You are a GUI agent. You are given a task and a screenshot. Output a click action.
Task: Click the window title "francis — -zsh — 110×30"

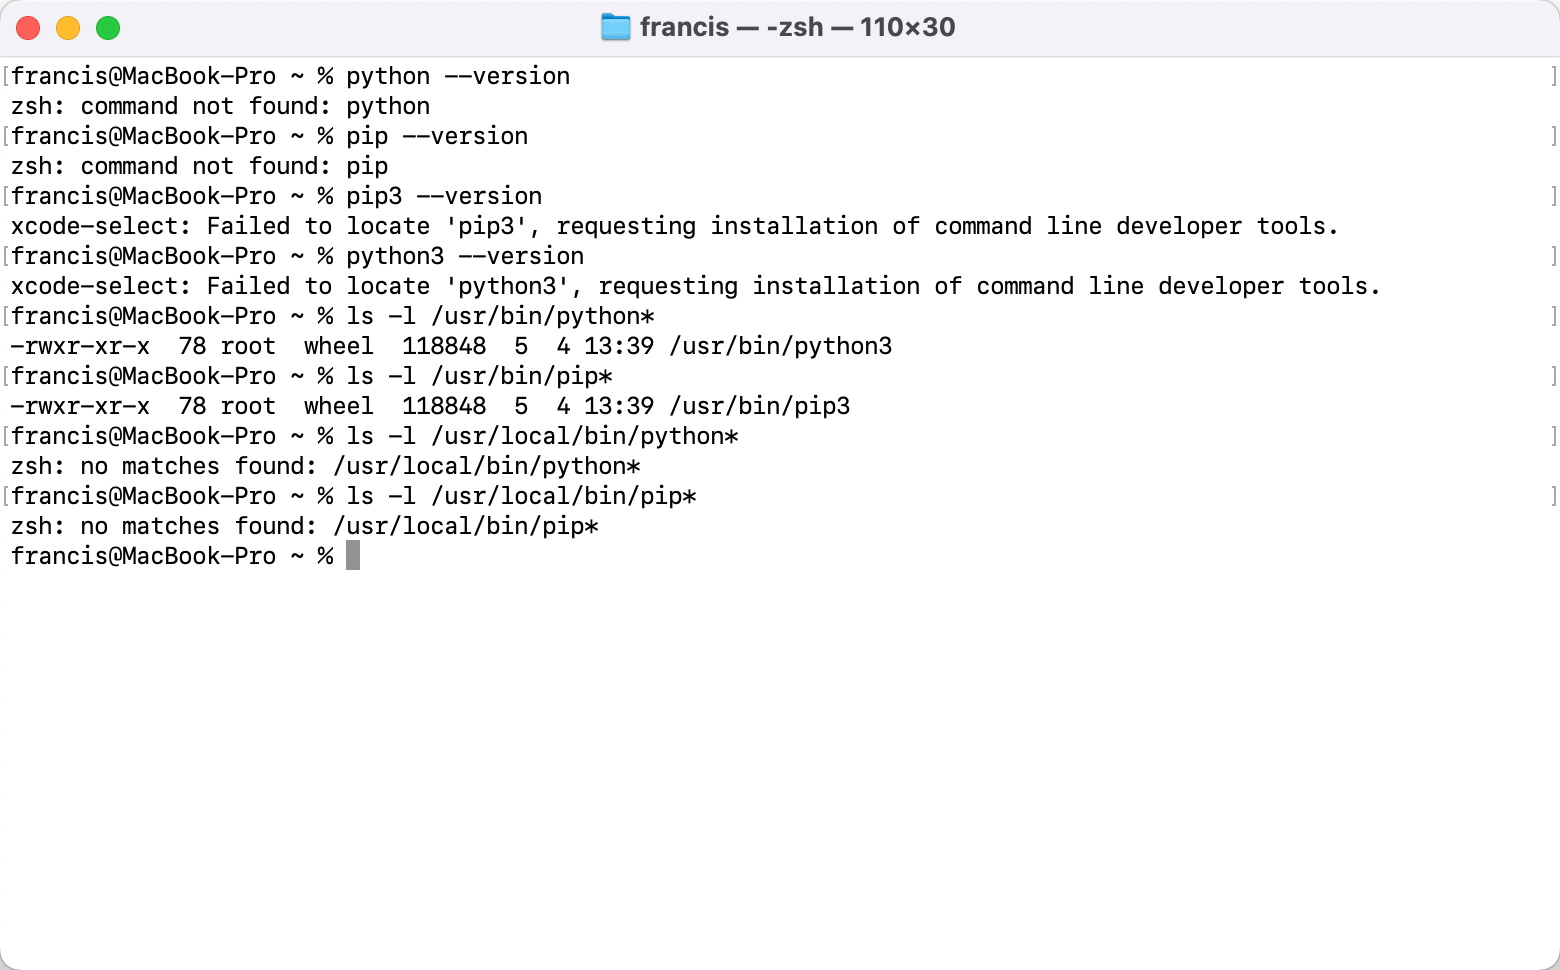(x=797, y=27)
